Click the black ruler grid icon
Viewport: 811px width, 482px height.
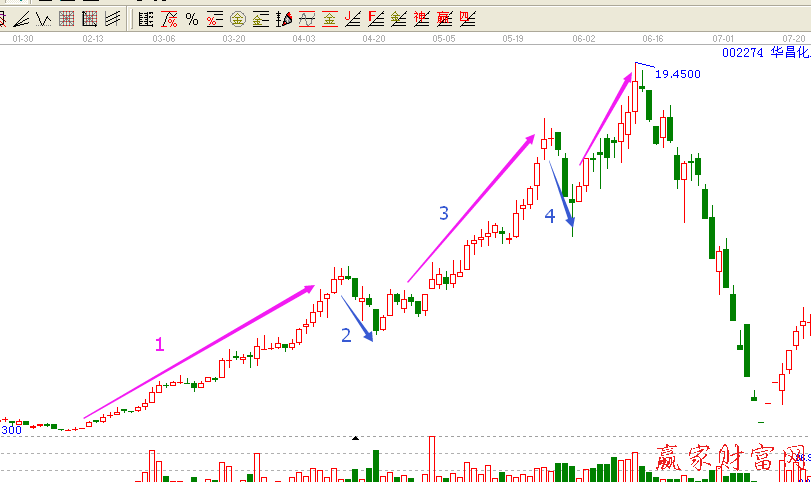click(146, 18)
